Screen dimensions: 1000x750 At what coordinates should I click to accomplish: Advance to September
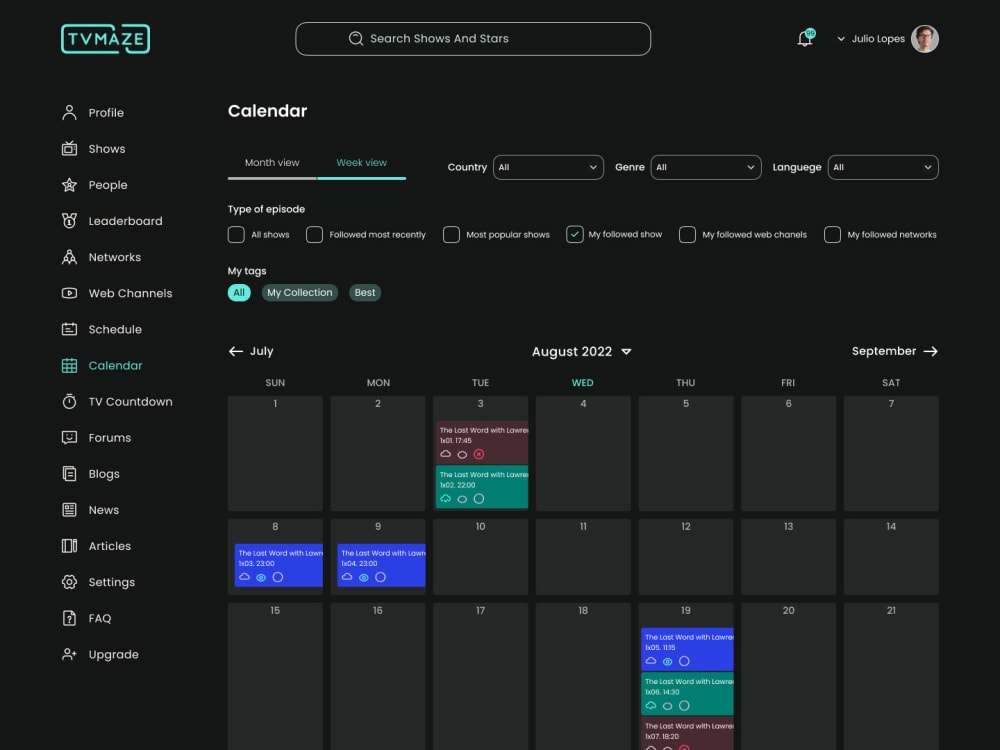[x=895, y=351]
